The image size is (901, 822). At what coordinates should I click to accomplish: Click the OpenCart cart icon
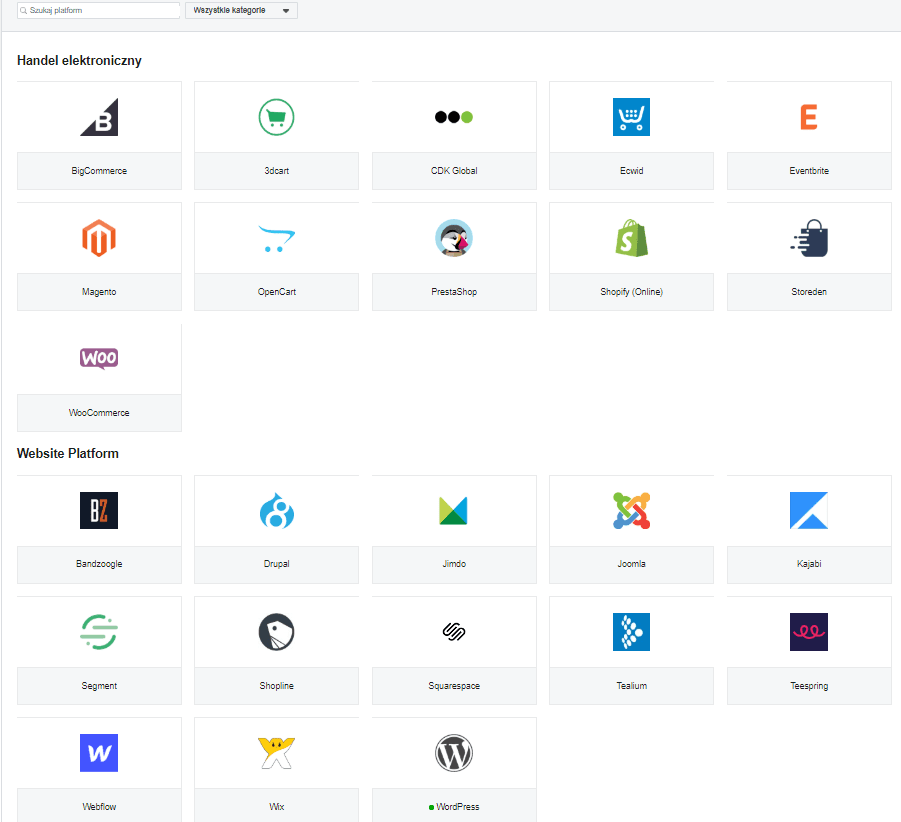pos(276,239)
